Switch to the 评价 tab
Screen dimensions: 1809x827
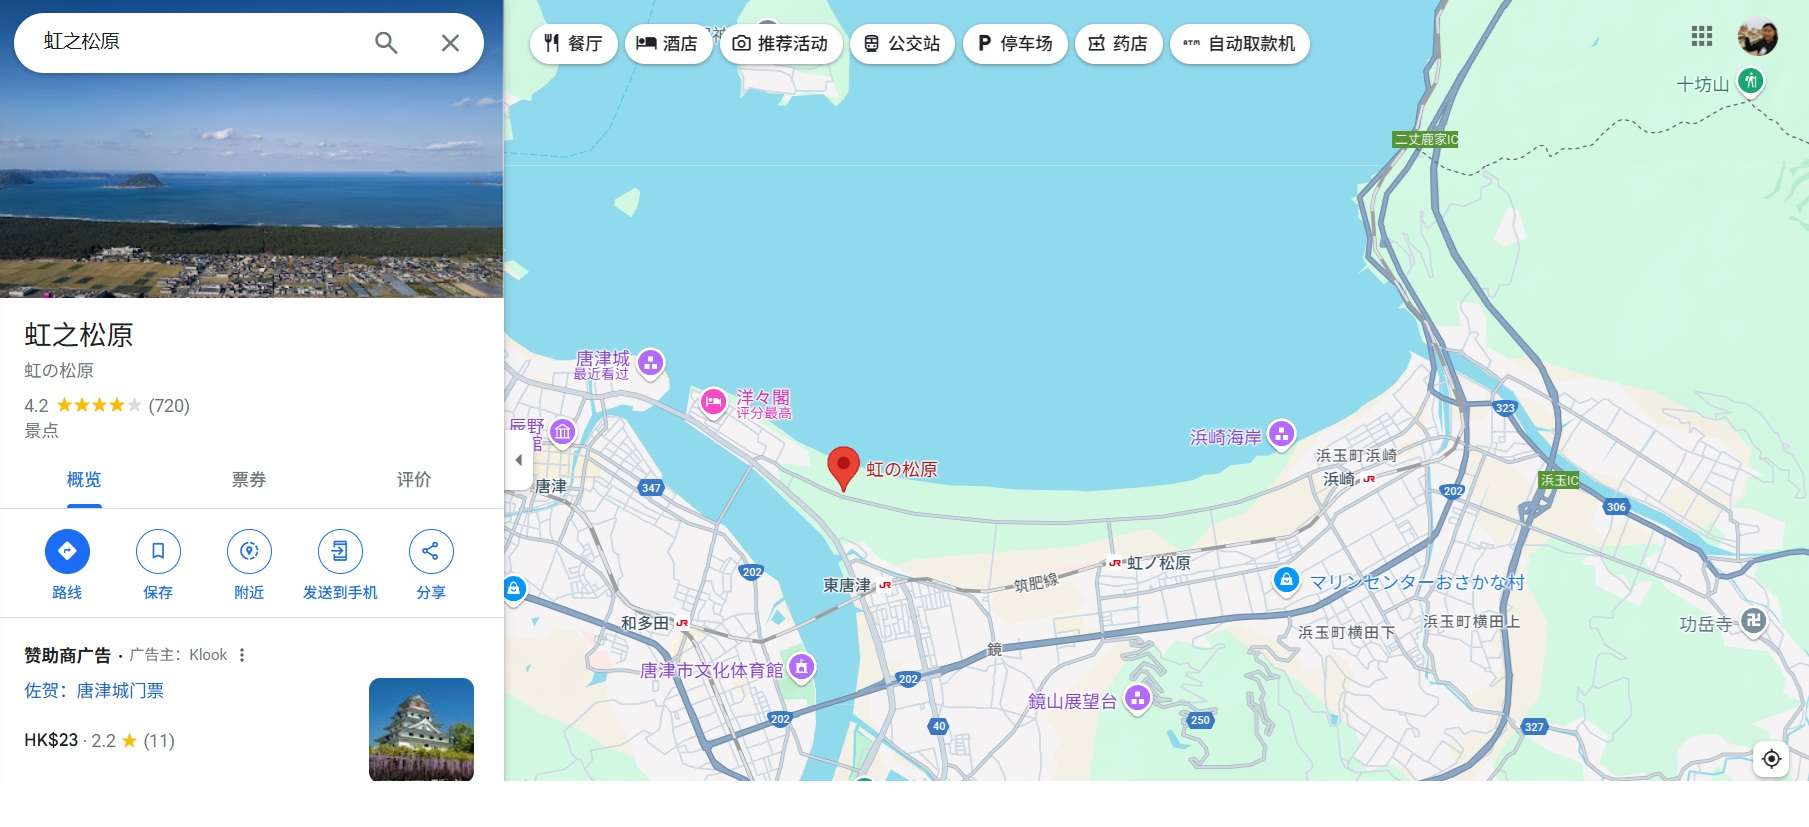413,480
